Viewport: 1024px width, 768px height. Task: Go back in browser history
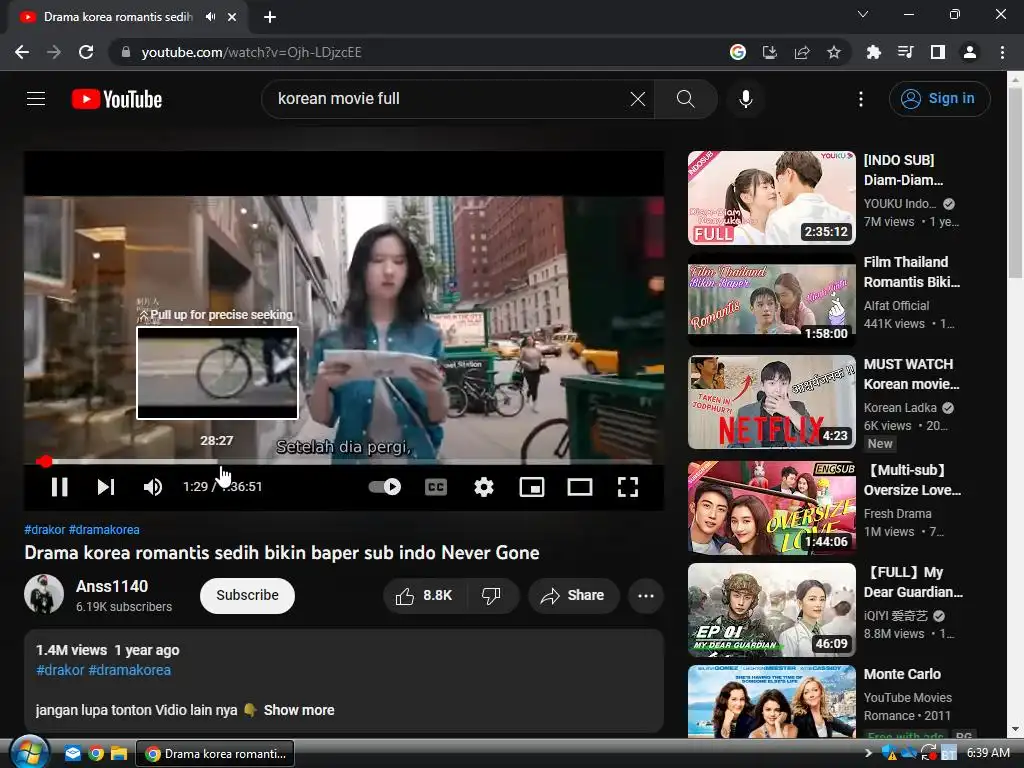pyautogui.click(x=22, y=52)
